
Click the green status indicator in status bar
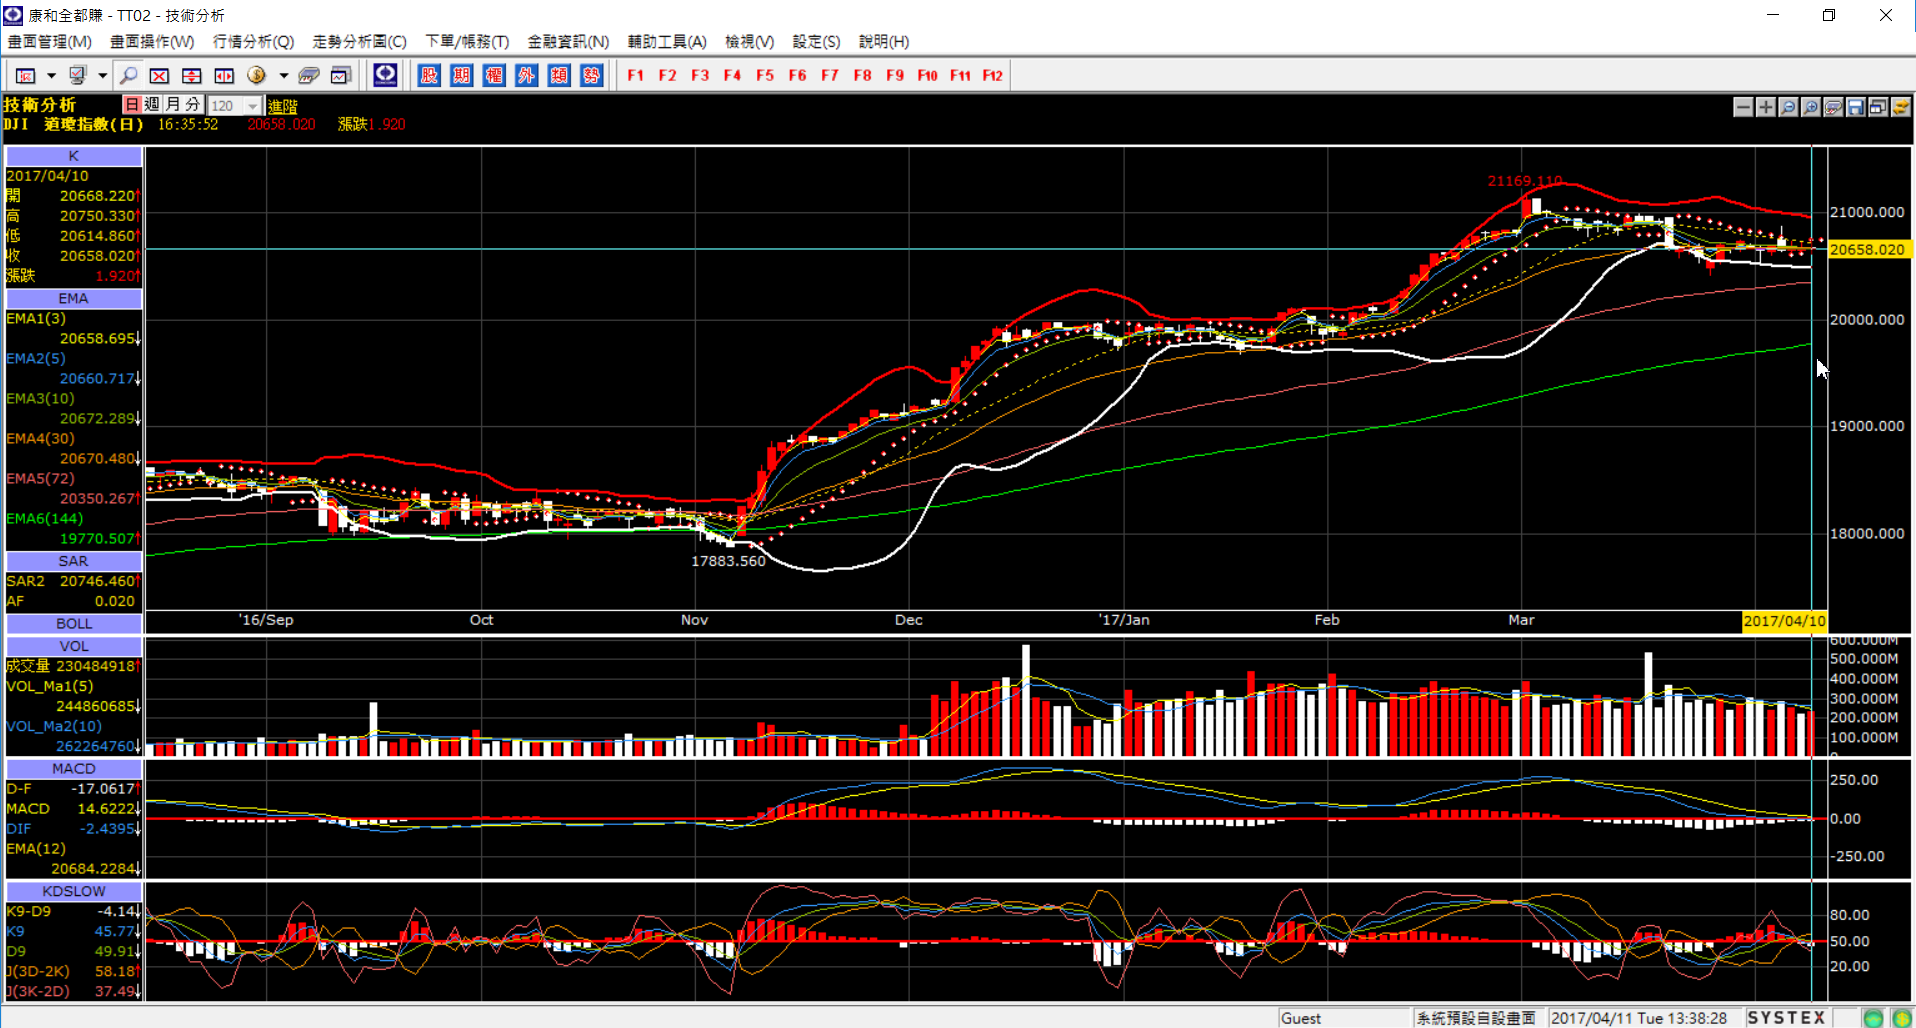pyautogui.click(x=1874, y=1018)
